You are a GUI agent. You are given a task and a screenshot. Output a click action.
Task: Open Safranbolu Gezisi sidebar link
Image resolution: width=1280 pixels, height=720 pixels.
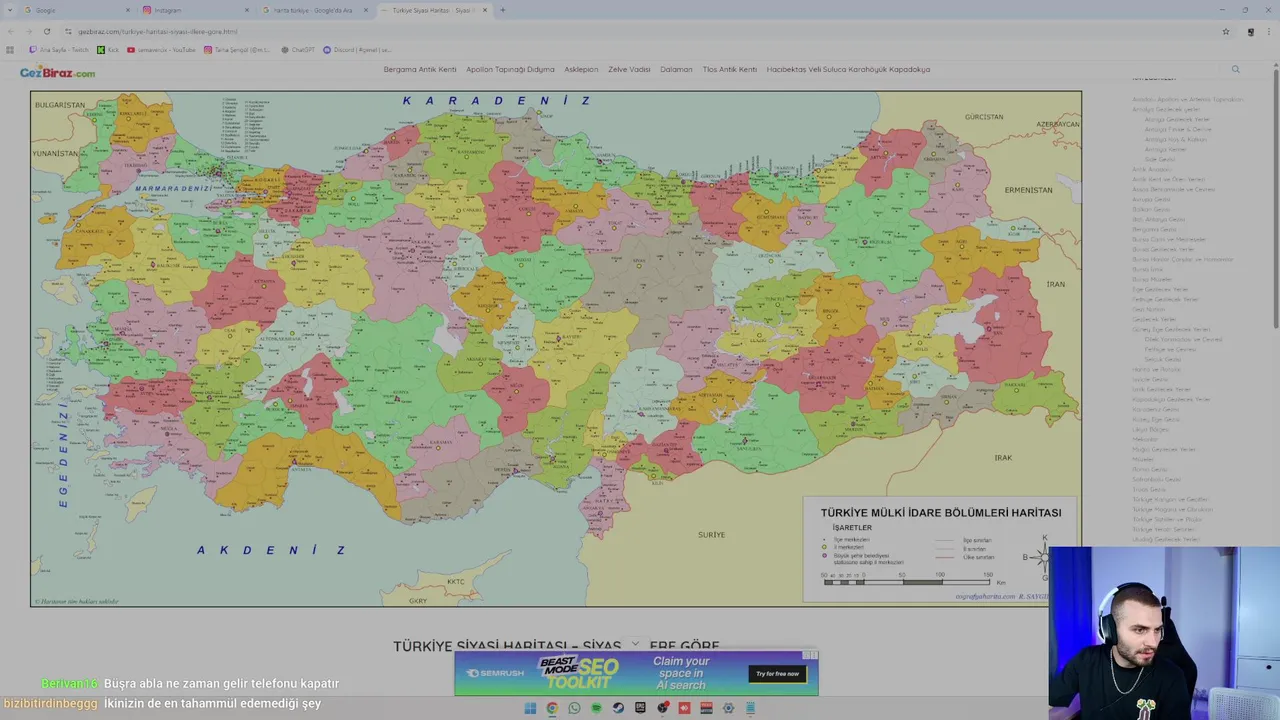pos(1157,479)
